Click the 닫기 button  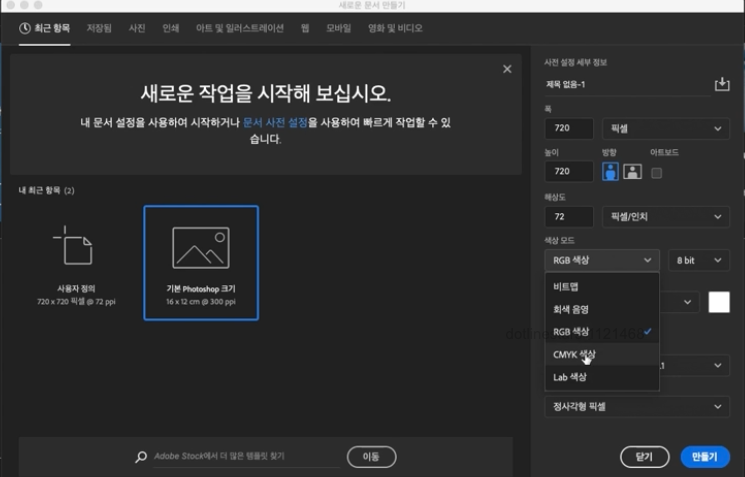(x=644, y=457)
